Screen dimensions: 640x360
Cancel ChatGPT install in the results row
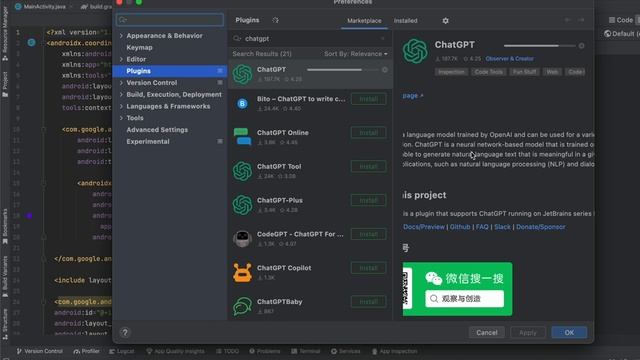pos(384,70)
